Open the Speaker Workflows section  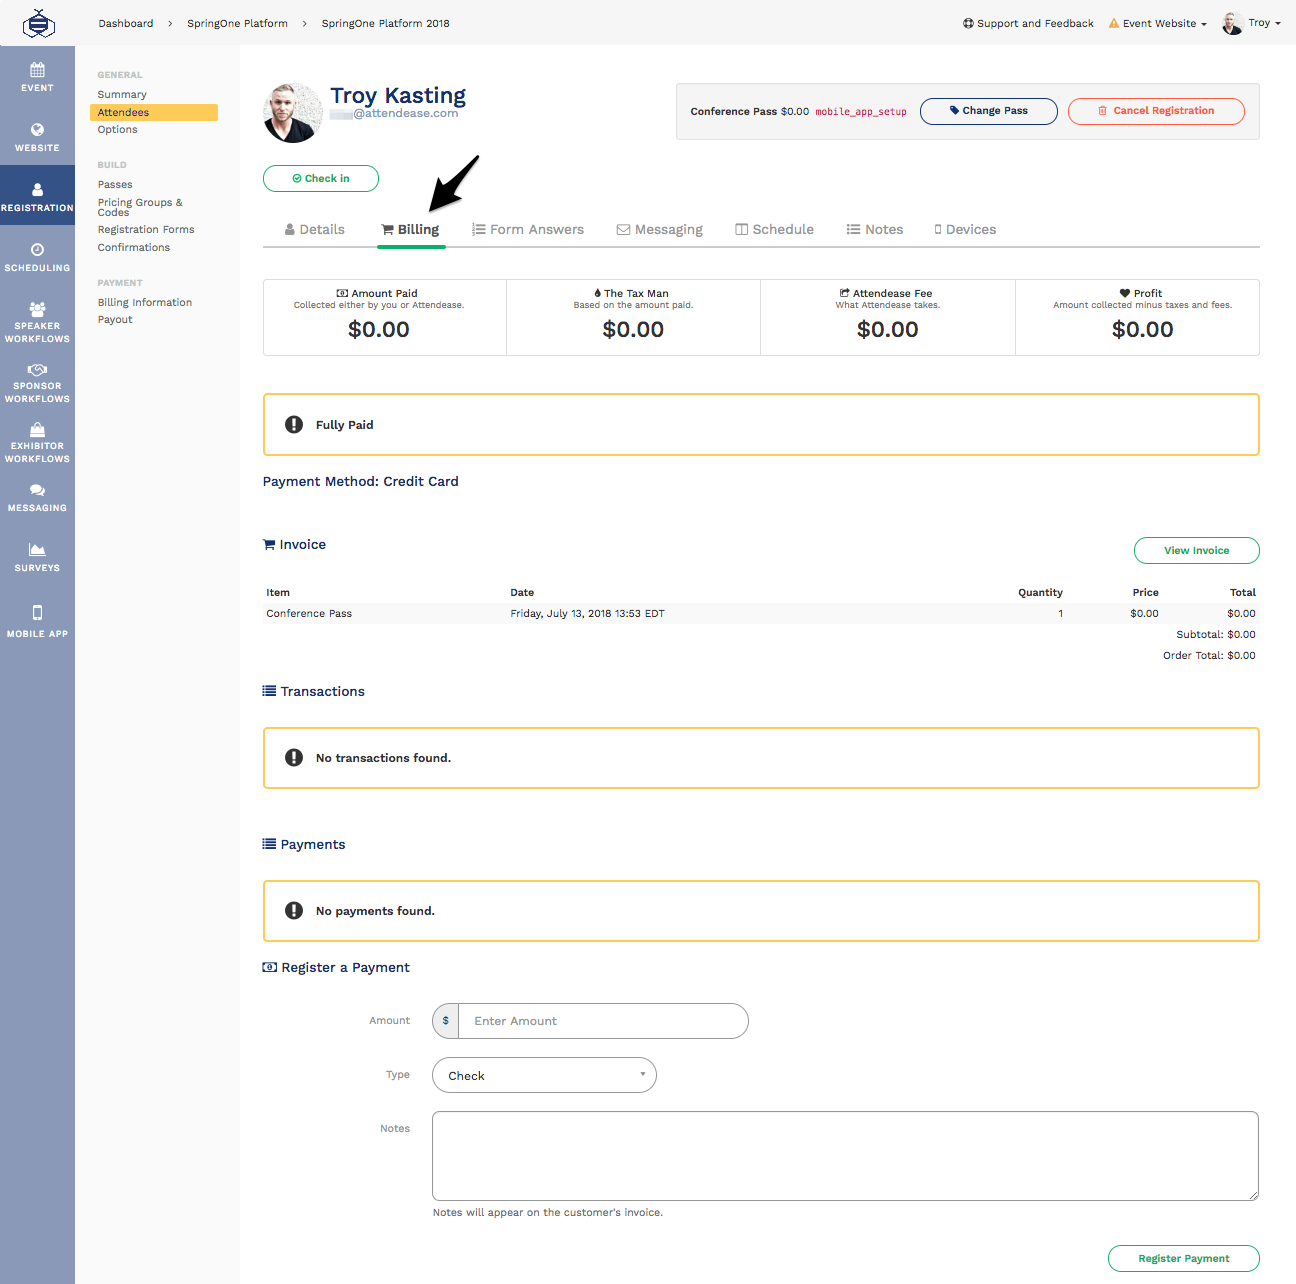[37, 320]
